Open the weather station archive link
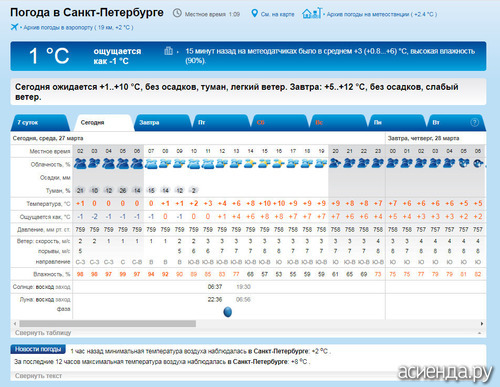The height and width of the screenshot is (387, 500). [381, 14]
